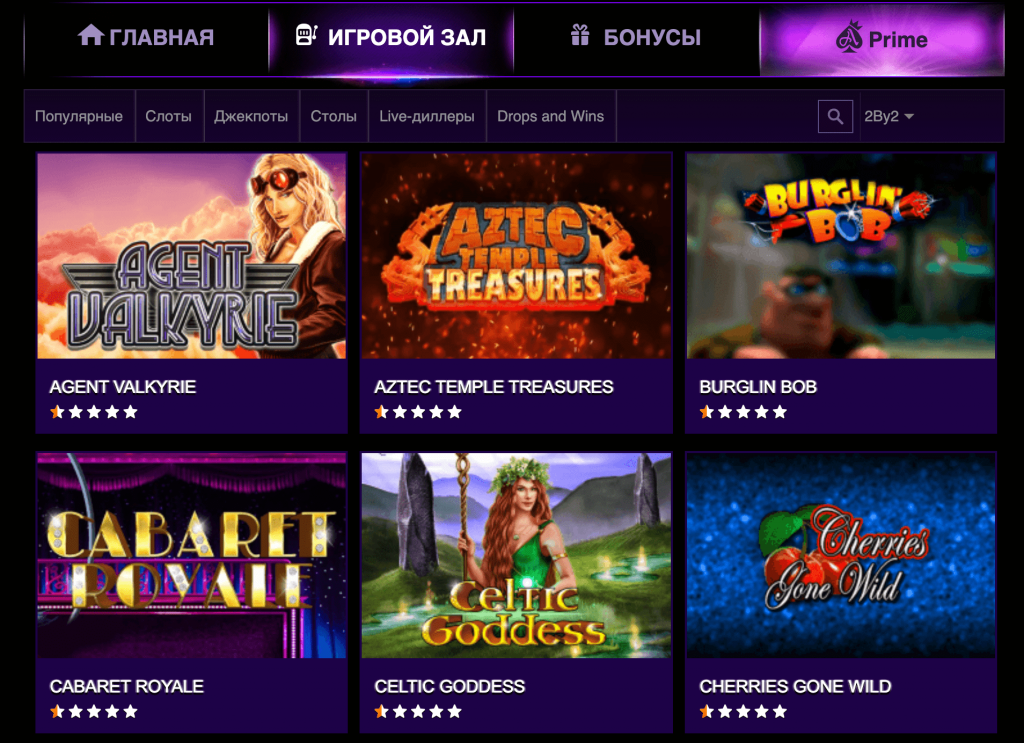
Task: Click the spade ace Prime logo icon
Action: click(x=849, y=37)
